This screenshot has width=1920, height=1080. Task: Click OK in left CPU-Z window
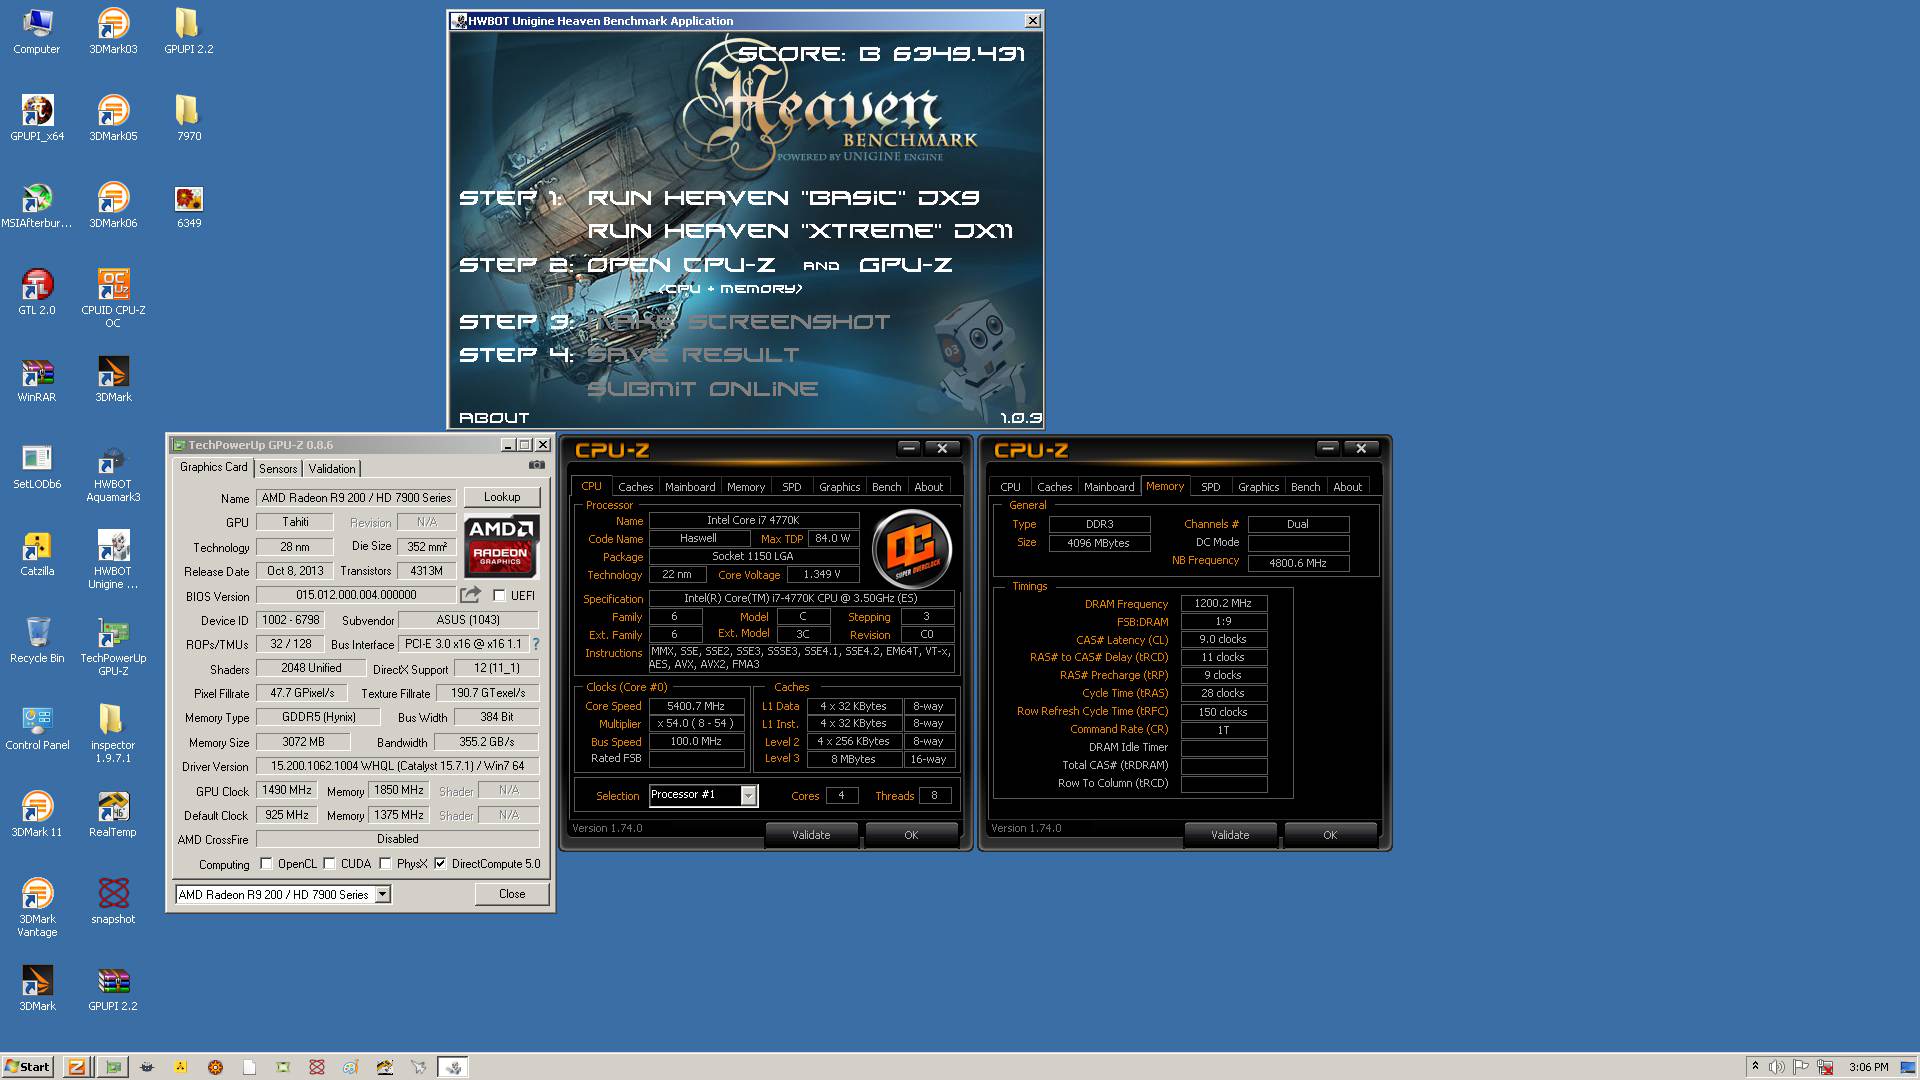(x=911, y=835)
